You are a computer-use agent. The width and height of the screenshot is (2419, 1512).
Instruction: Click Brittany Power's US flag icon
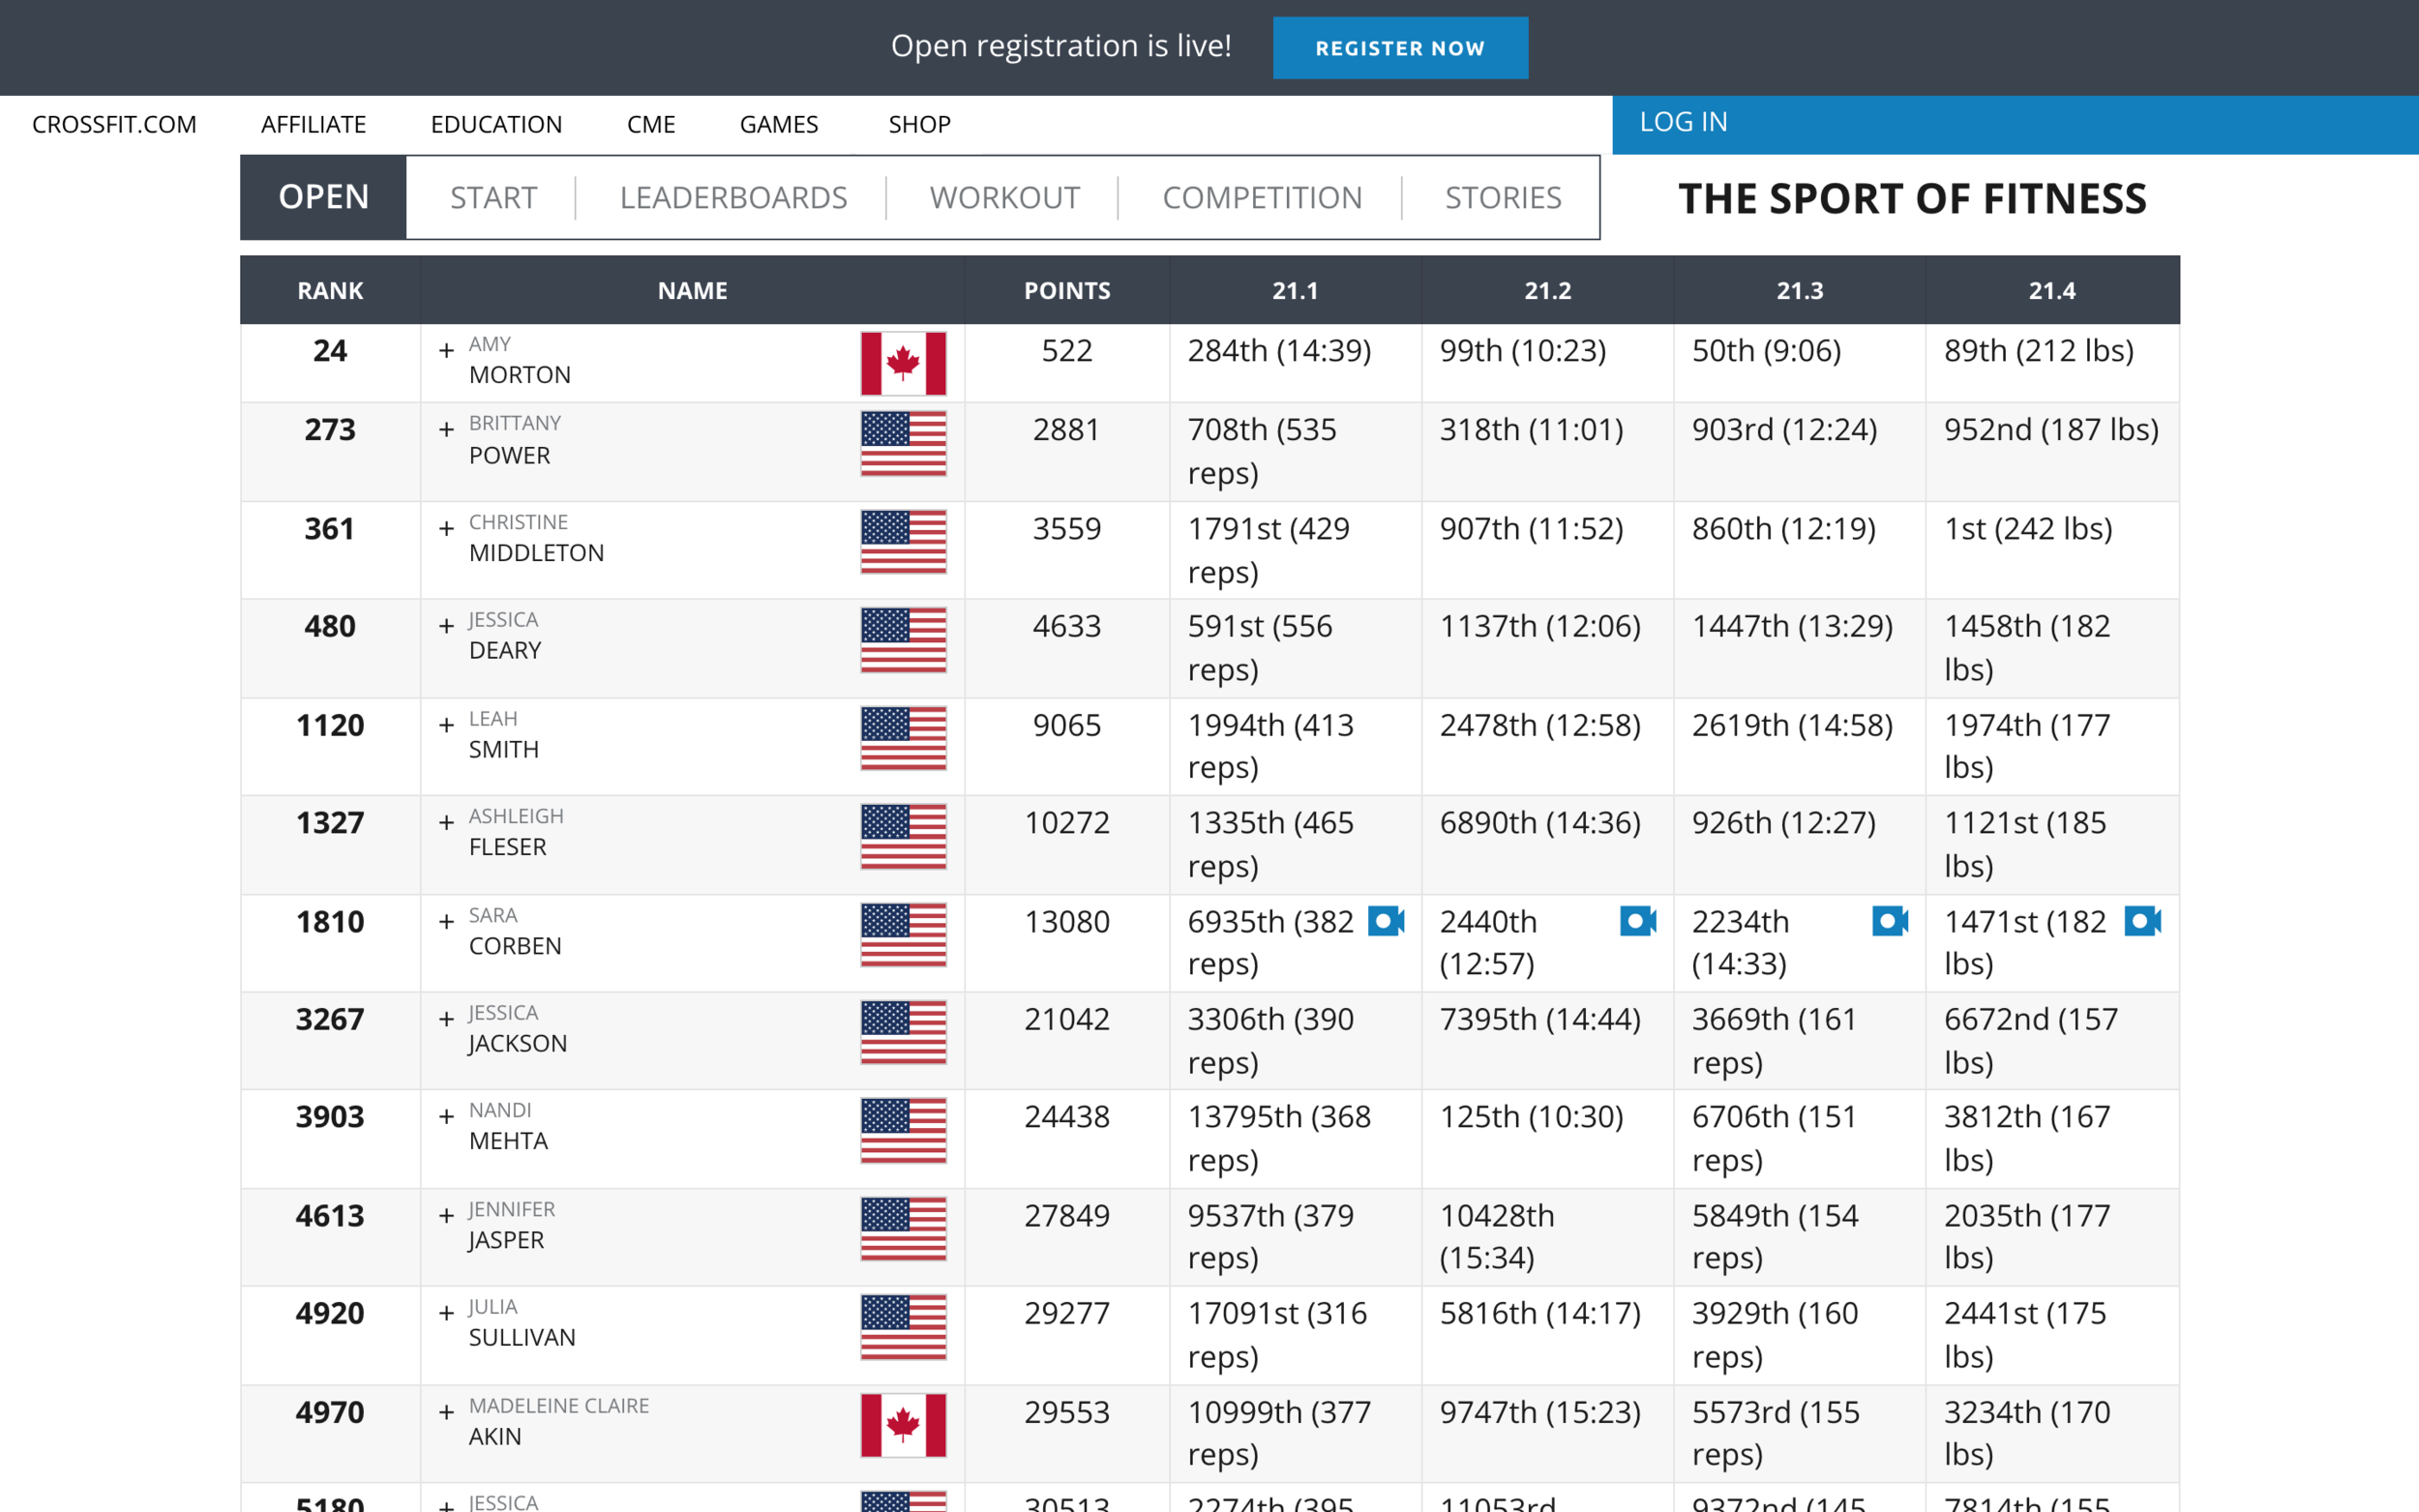(x=903, y=443)
